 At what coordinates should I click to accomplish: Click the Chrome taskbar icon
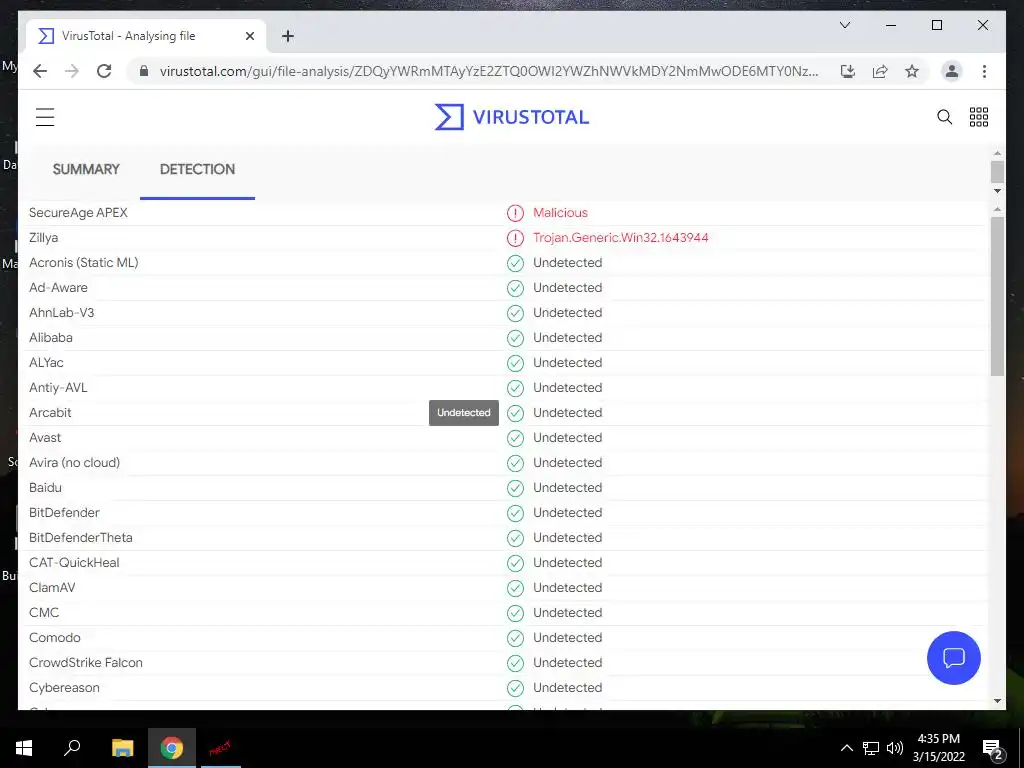point(172,748)
